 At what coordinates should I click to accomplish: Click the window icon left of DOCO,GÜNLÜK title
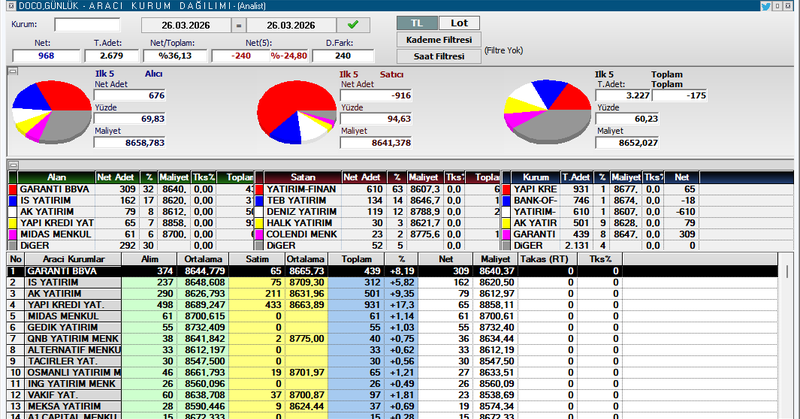(x=11, y=6)
